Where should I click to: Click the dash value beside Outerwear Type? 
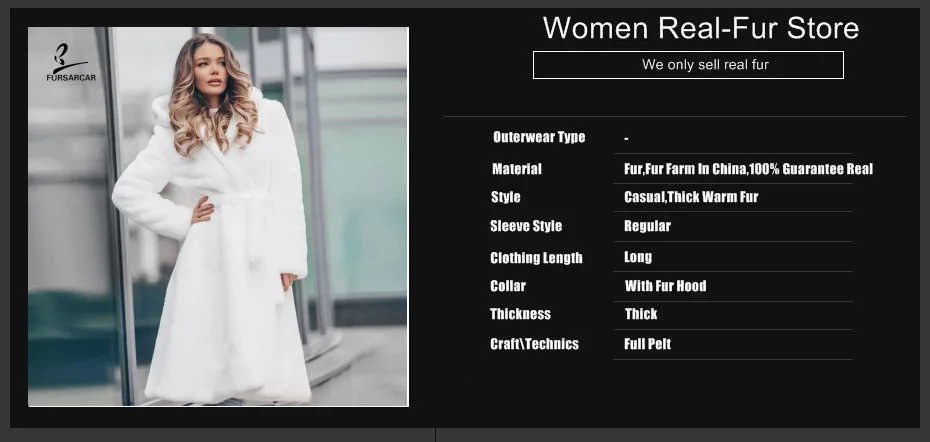tap(626, 139)
